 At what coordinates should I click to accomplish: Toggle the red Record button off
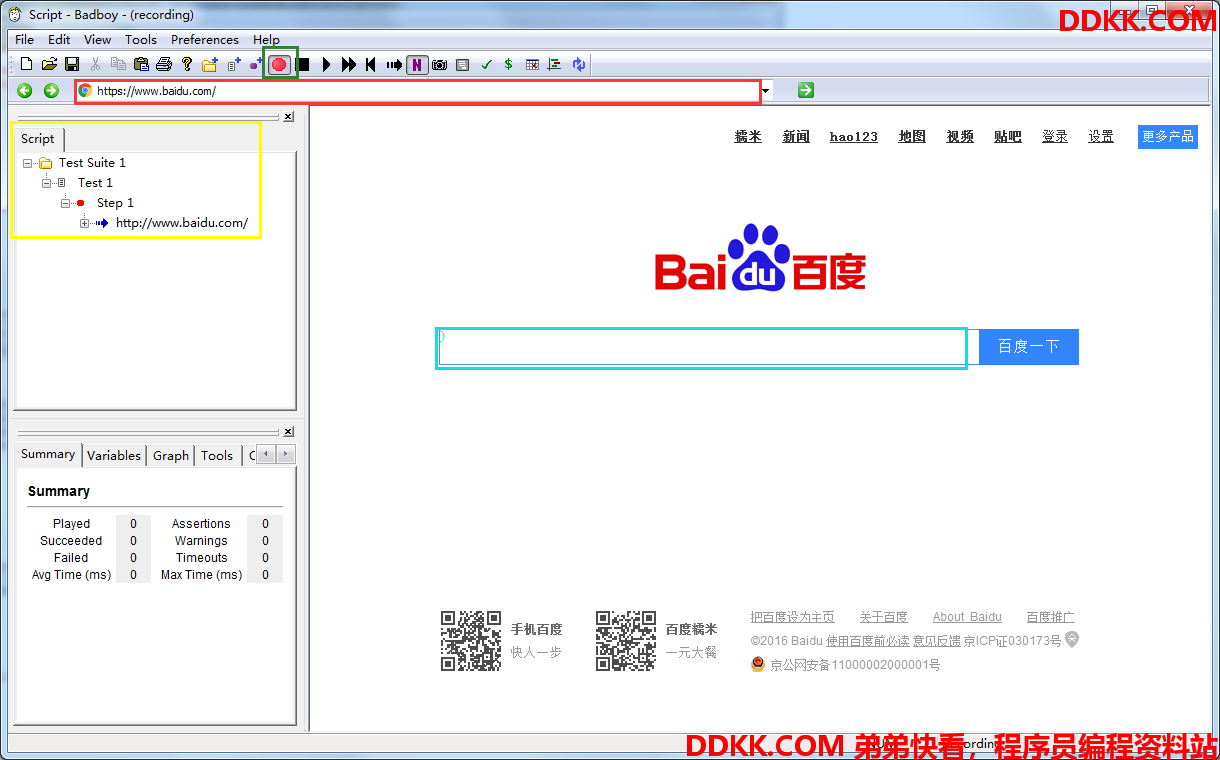coord(279,65)
